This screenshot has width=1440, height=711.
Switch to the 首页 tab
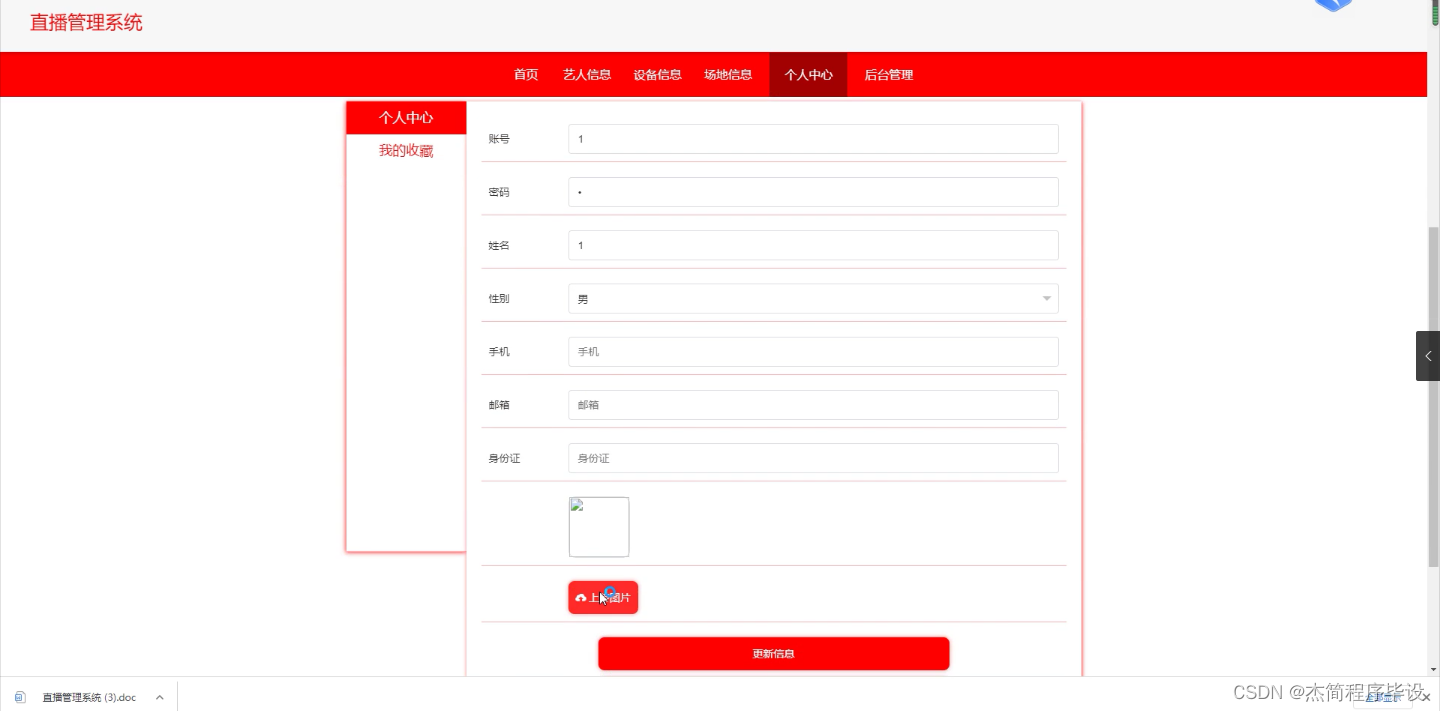click(x=525, y=74)
